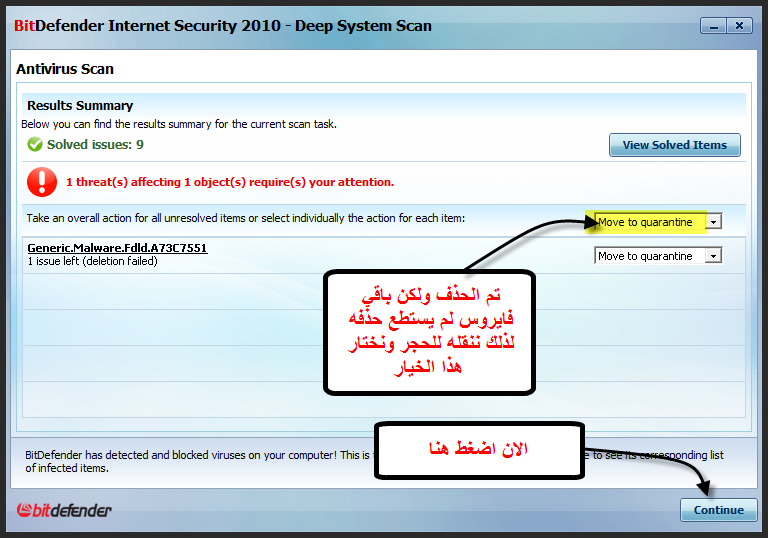The image size is (768, 538).
Task: Click 'Below you can find the results summary' text
Action: pos(179,124)
